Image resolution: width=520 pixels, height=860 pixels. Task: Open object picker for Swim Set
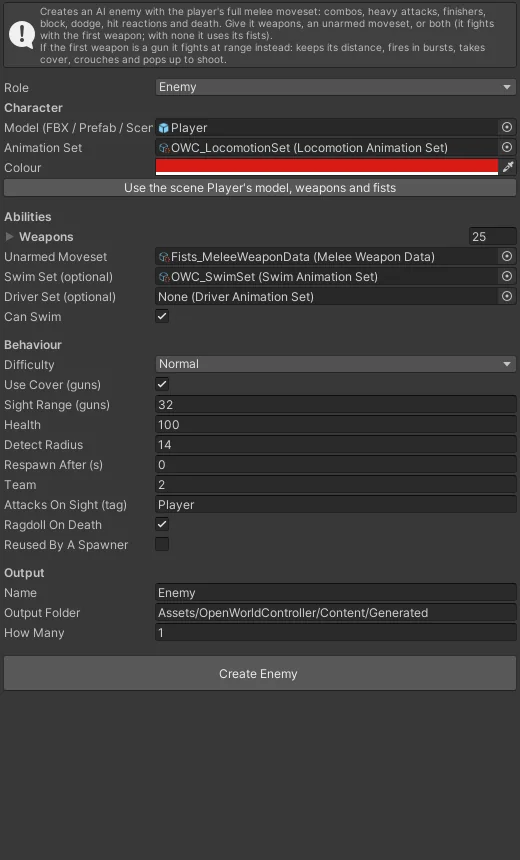pos(507,276)
